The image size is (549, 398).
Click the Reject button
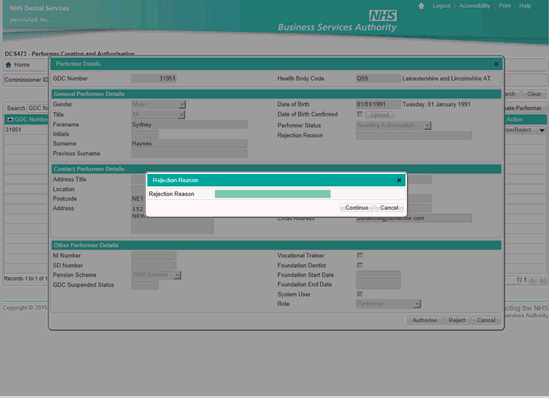(x=457, y=320)
